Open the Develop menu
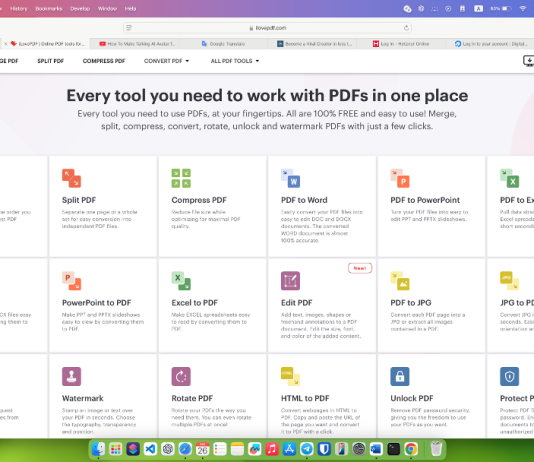 [x=80, y=9]
